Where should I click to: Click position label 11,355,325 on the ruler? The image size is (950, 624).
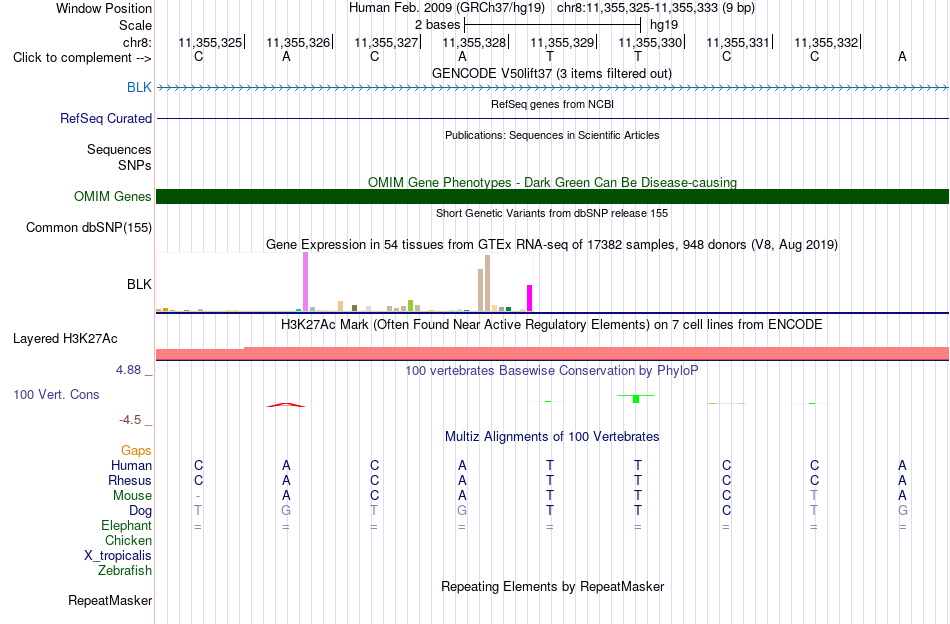[210, 42]
